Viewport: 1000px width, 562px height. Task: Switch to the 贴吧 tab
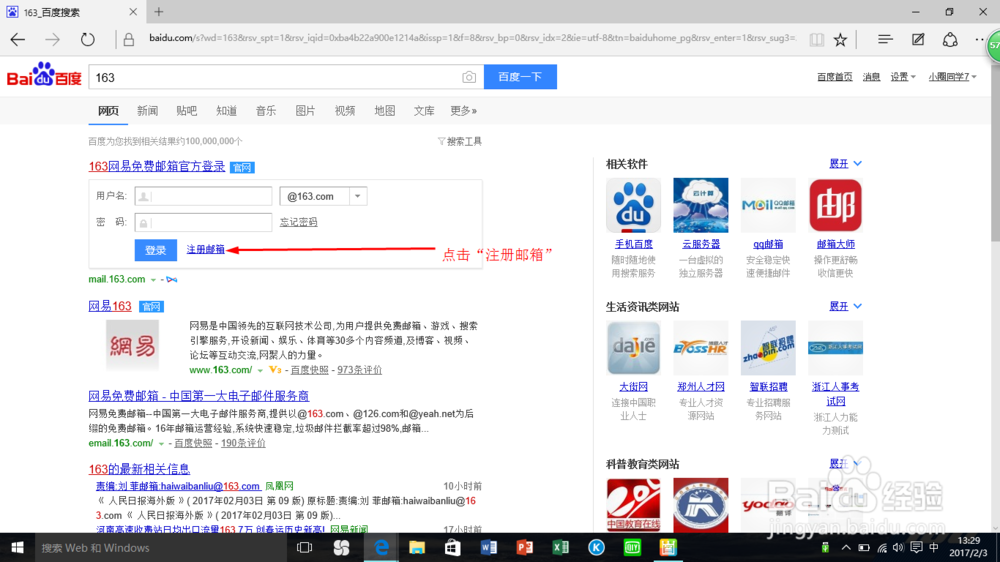187,111
